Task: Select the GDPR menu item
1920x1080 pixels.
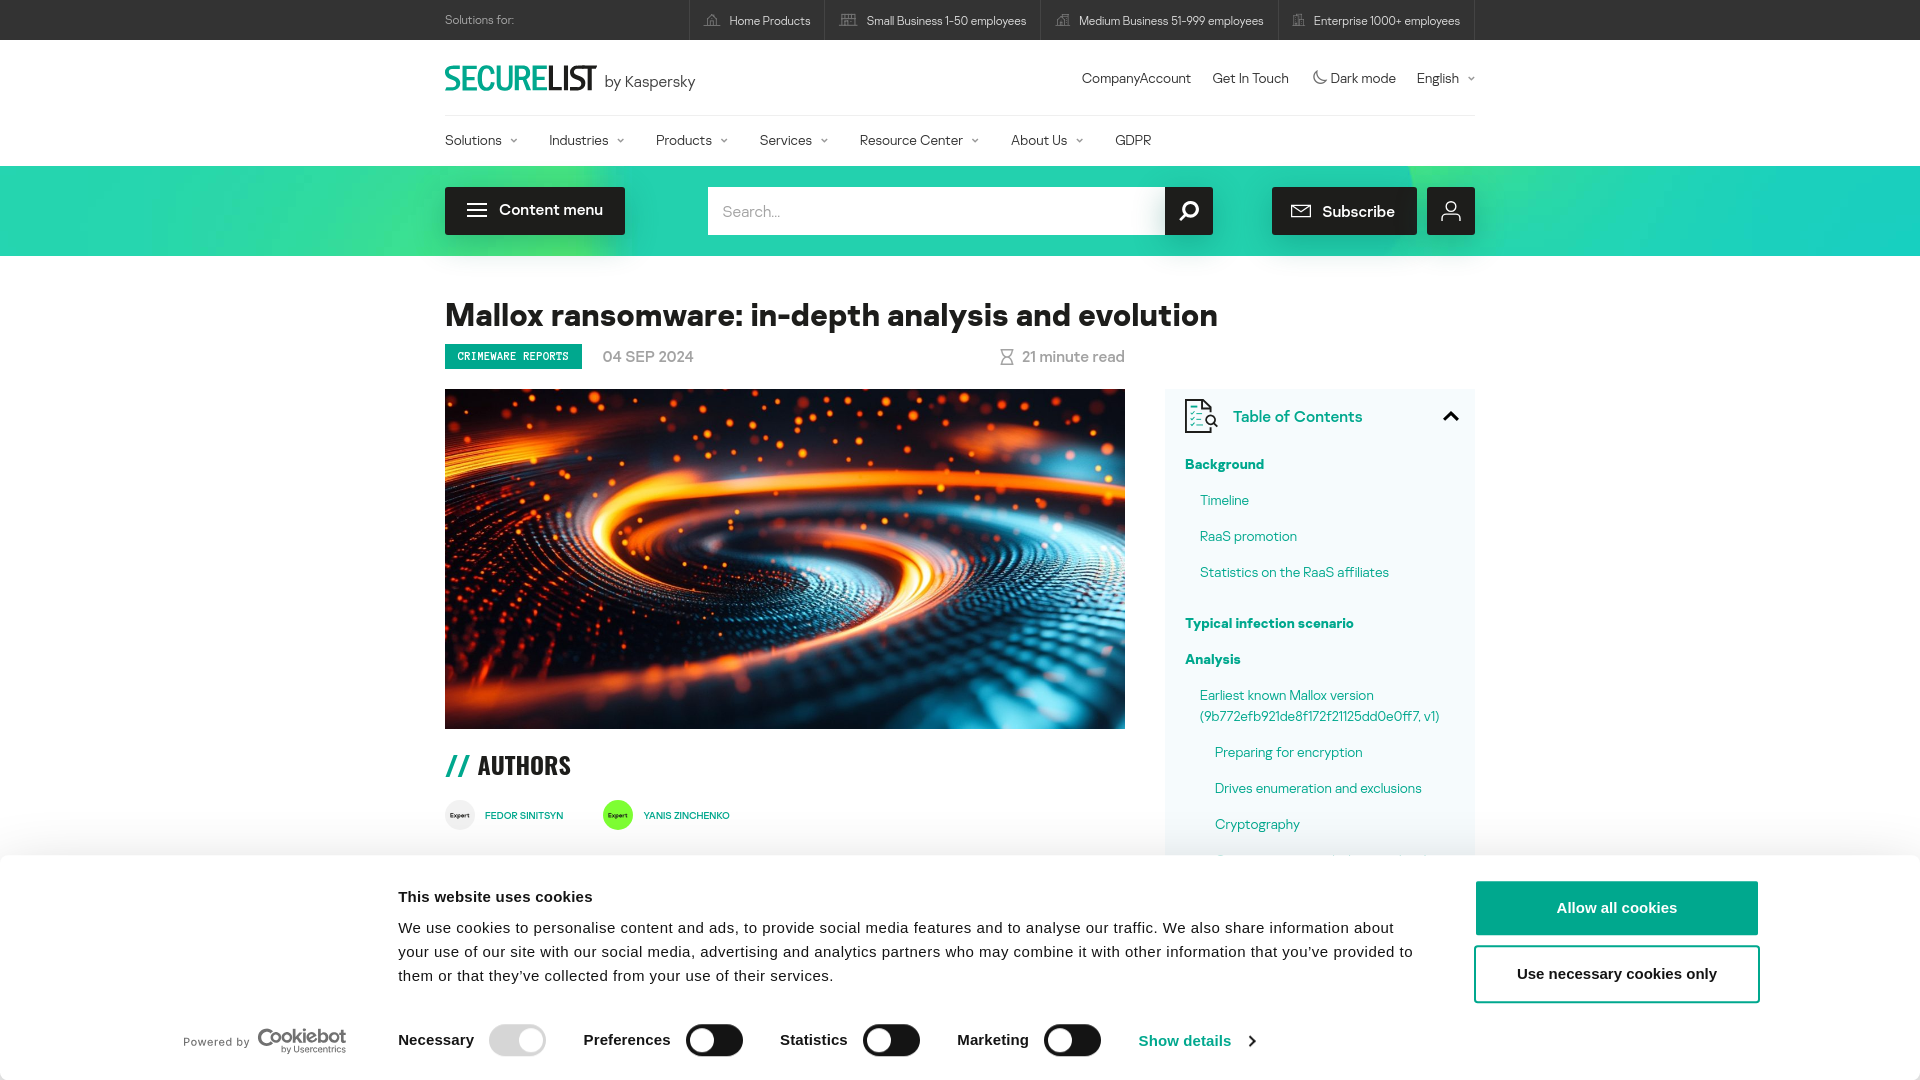Action: 1133,140
